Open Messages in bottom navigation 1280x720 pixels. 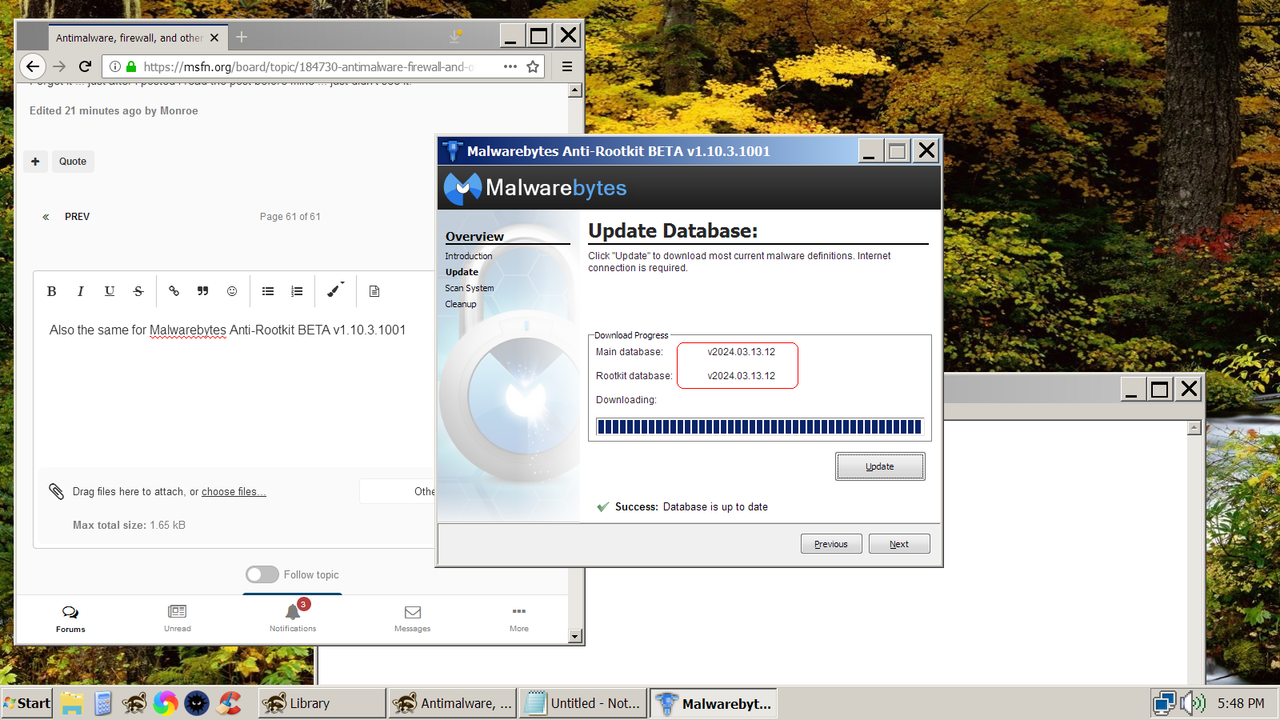[x=412, y=618]
